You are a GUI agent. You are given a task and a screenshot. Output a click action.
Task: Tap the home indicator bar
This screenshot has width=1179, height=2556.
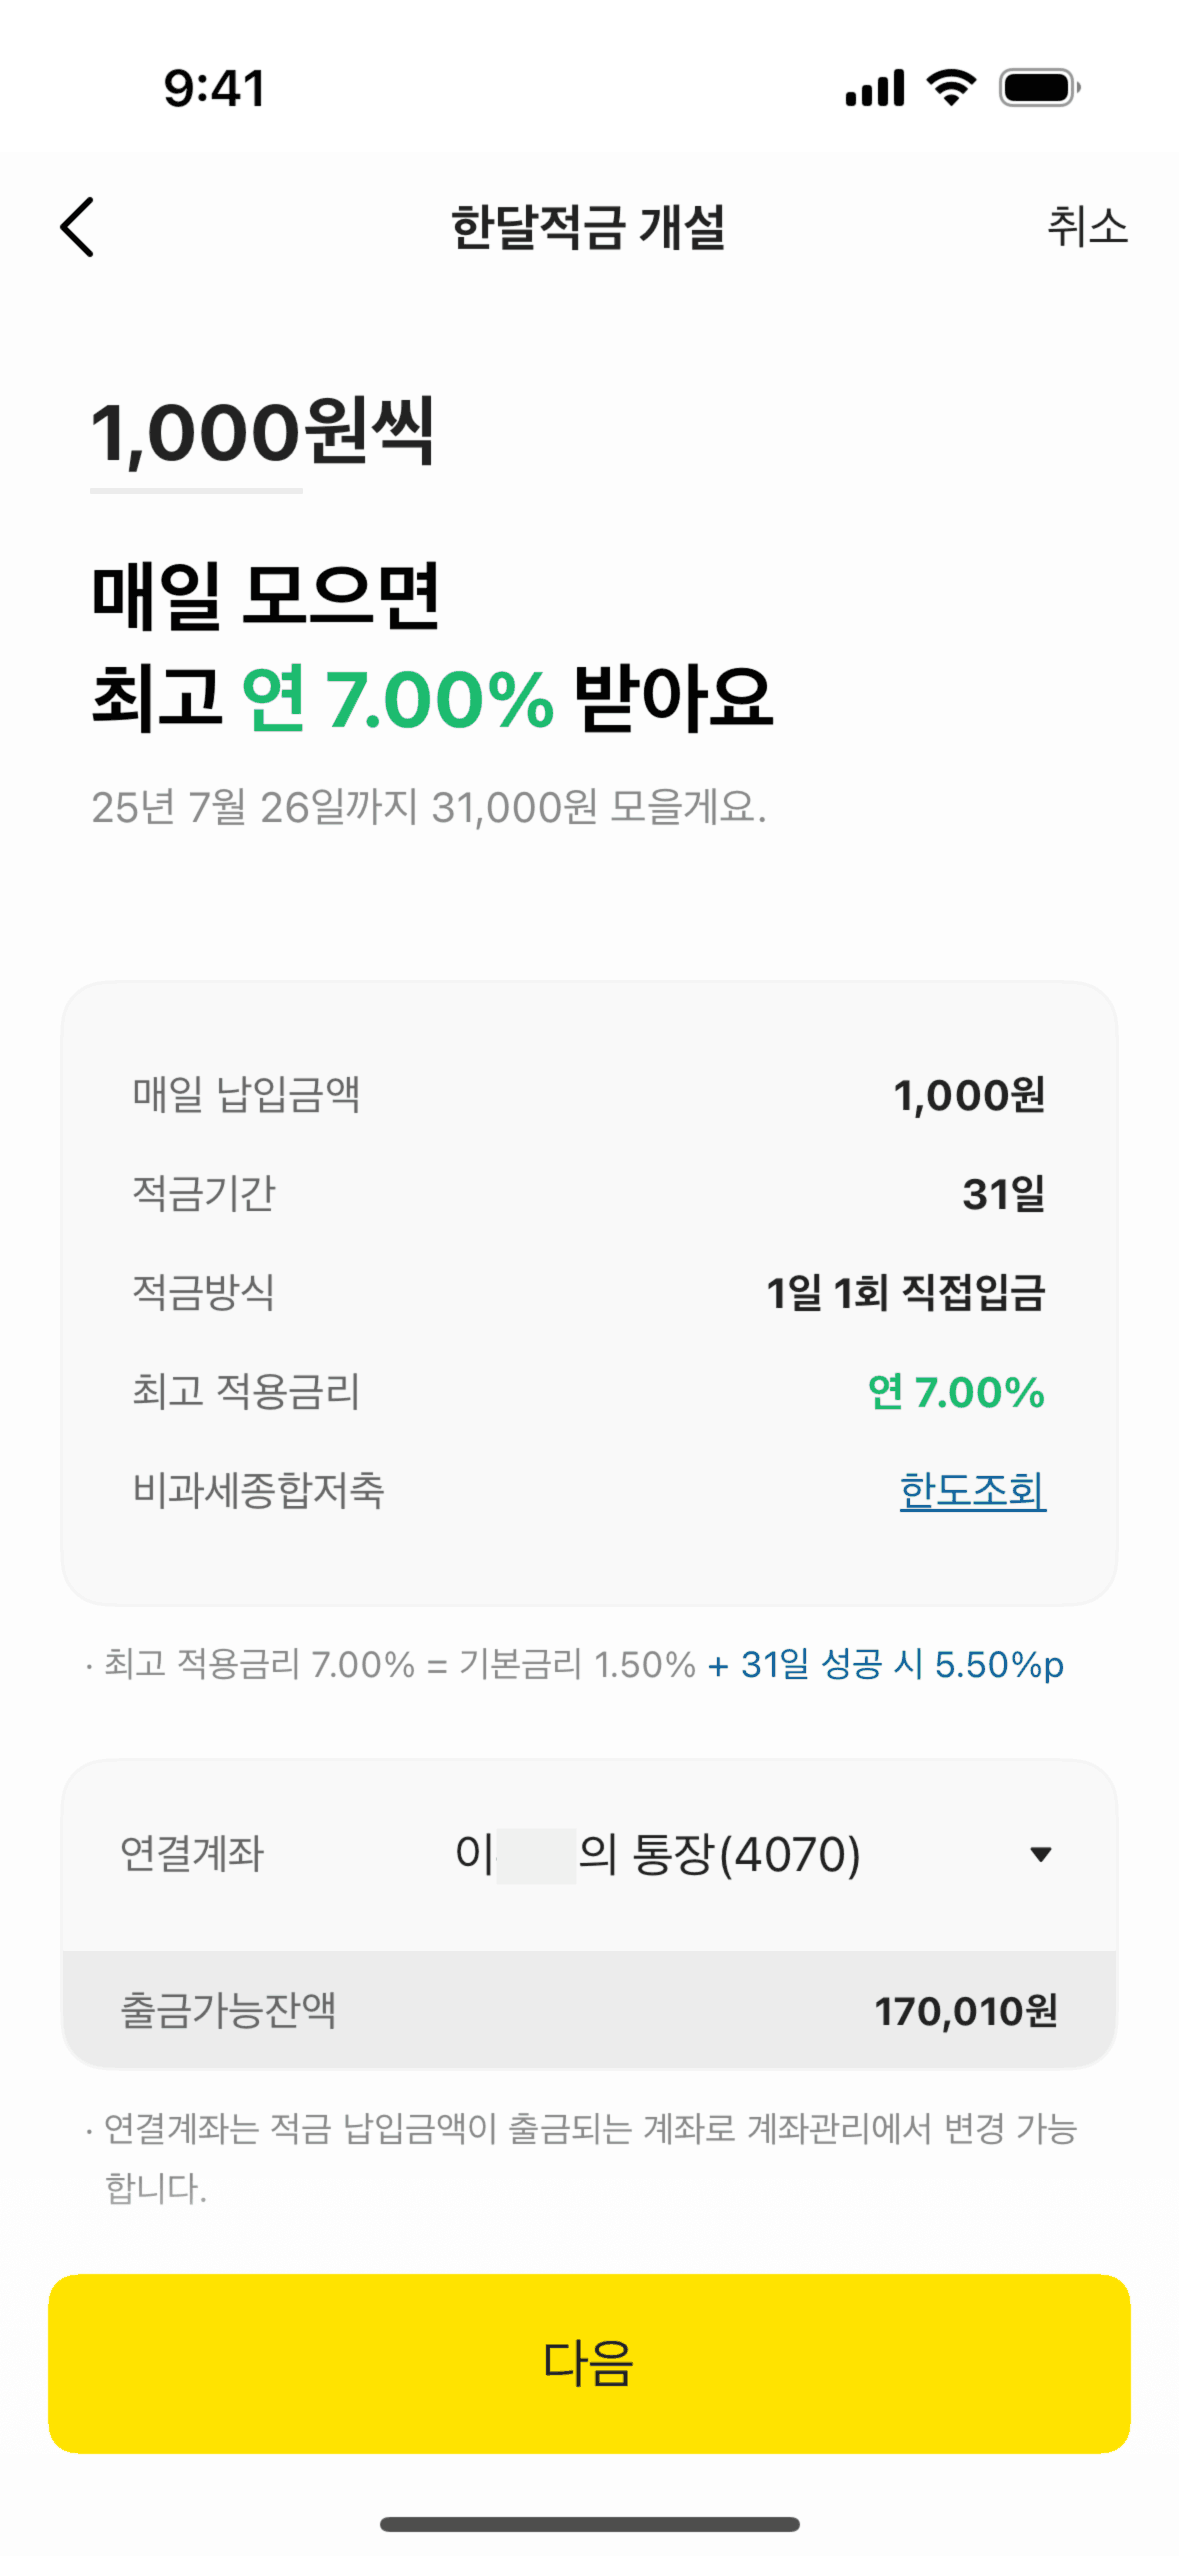[x=589, y=2524]
